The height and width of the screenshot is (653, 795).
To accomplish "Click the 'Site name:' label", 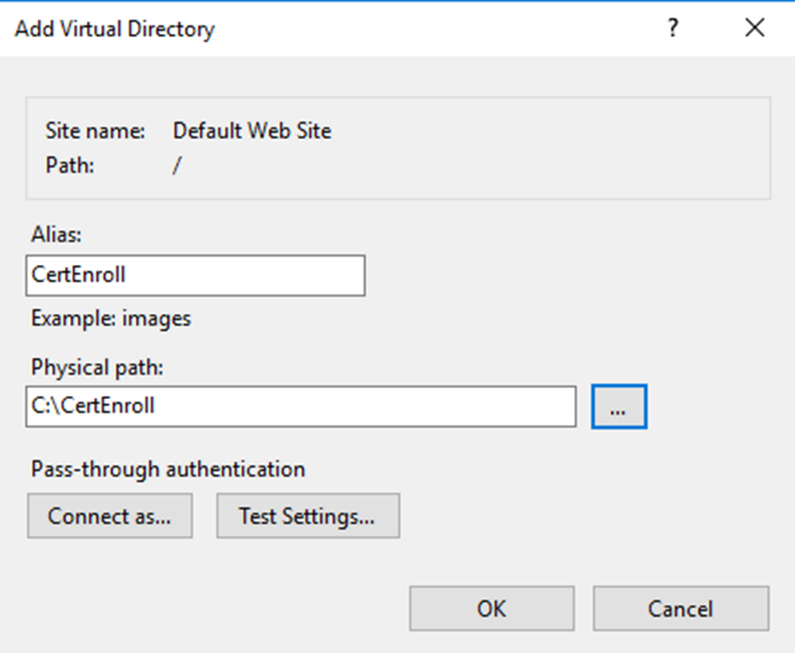I will (95, 131).
